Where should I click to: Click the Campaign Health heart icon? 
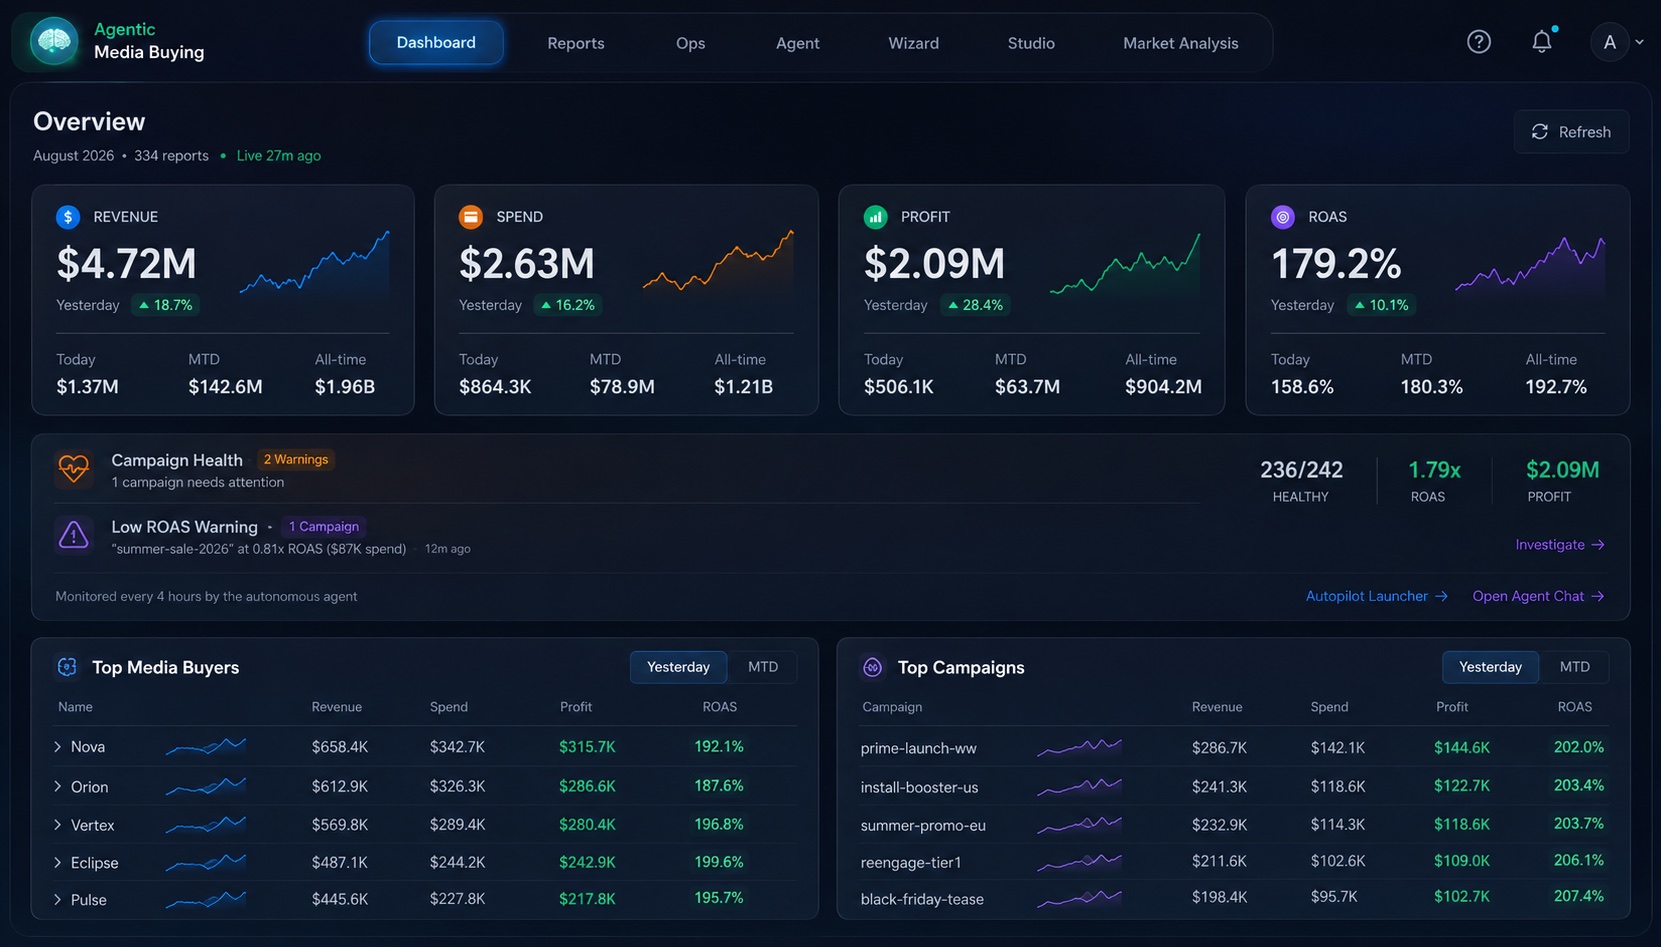74,468
